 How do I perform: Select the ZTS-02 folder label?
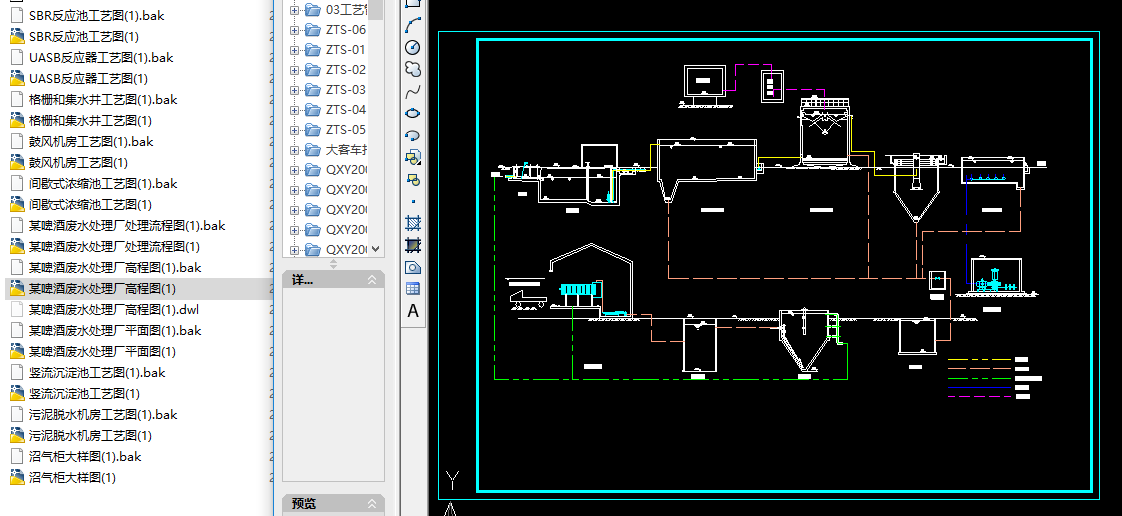click(x=346, y=69)
